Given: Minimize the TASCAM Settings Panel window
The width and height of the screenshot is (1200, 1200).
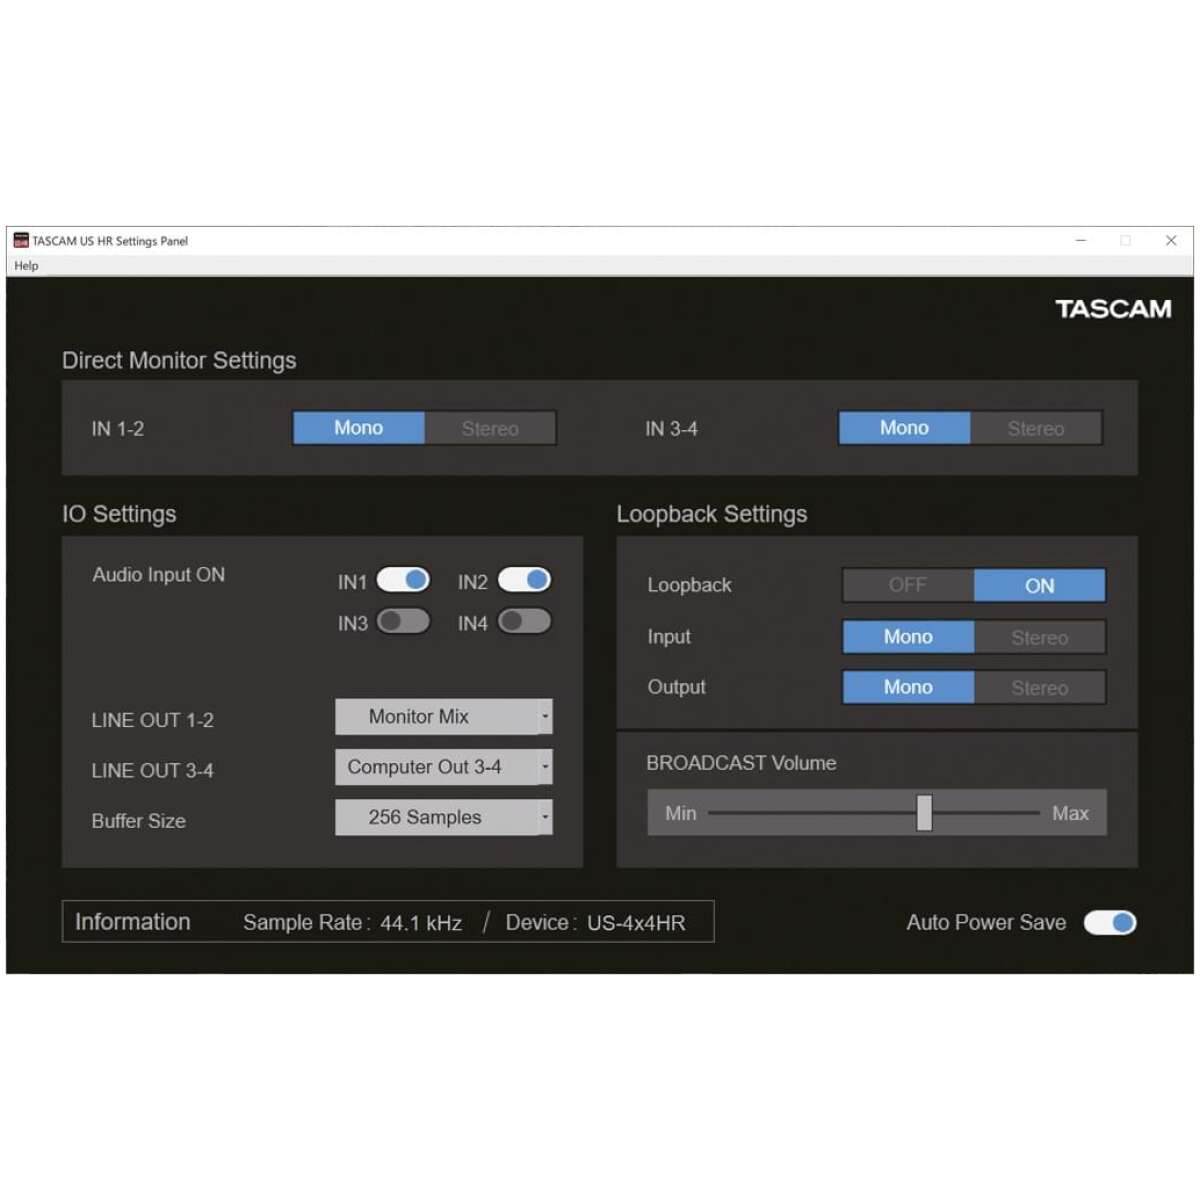Looking at the screenshot, I should click(1081, 240).
